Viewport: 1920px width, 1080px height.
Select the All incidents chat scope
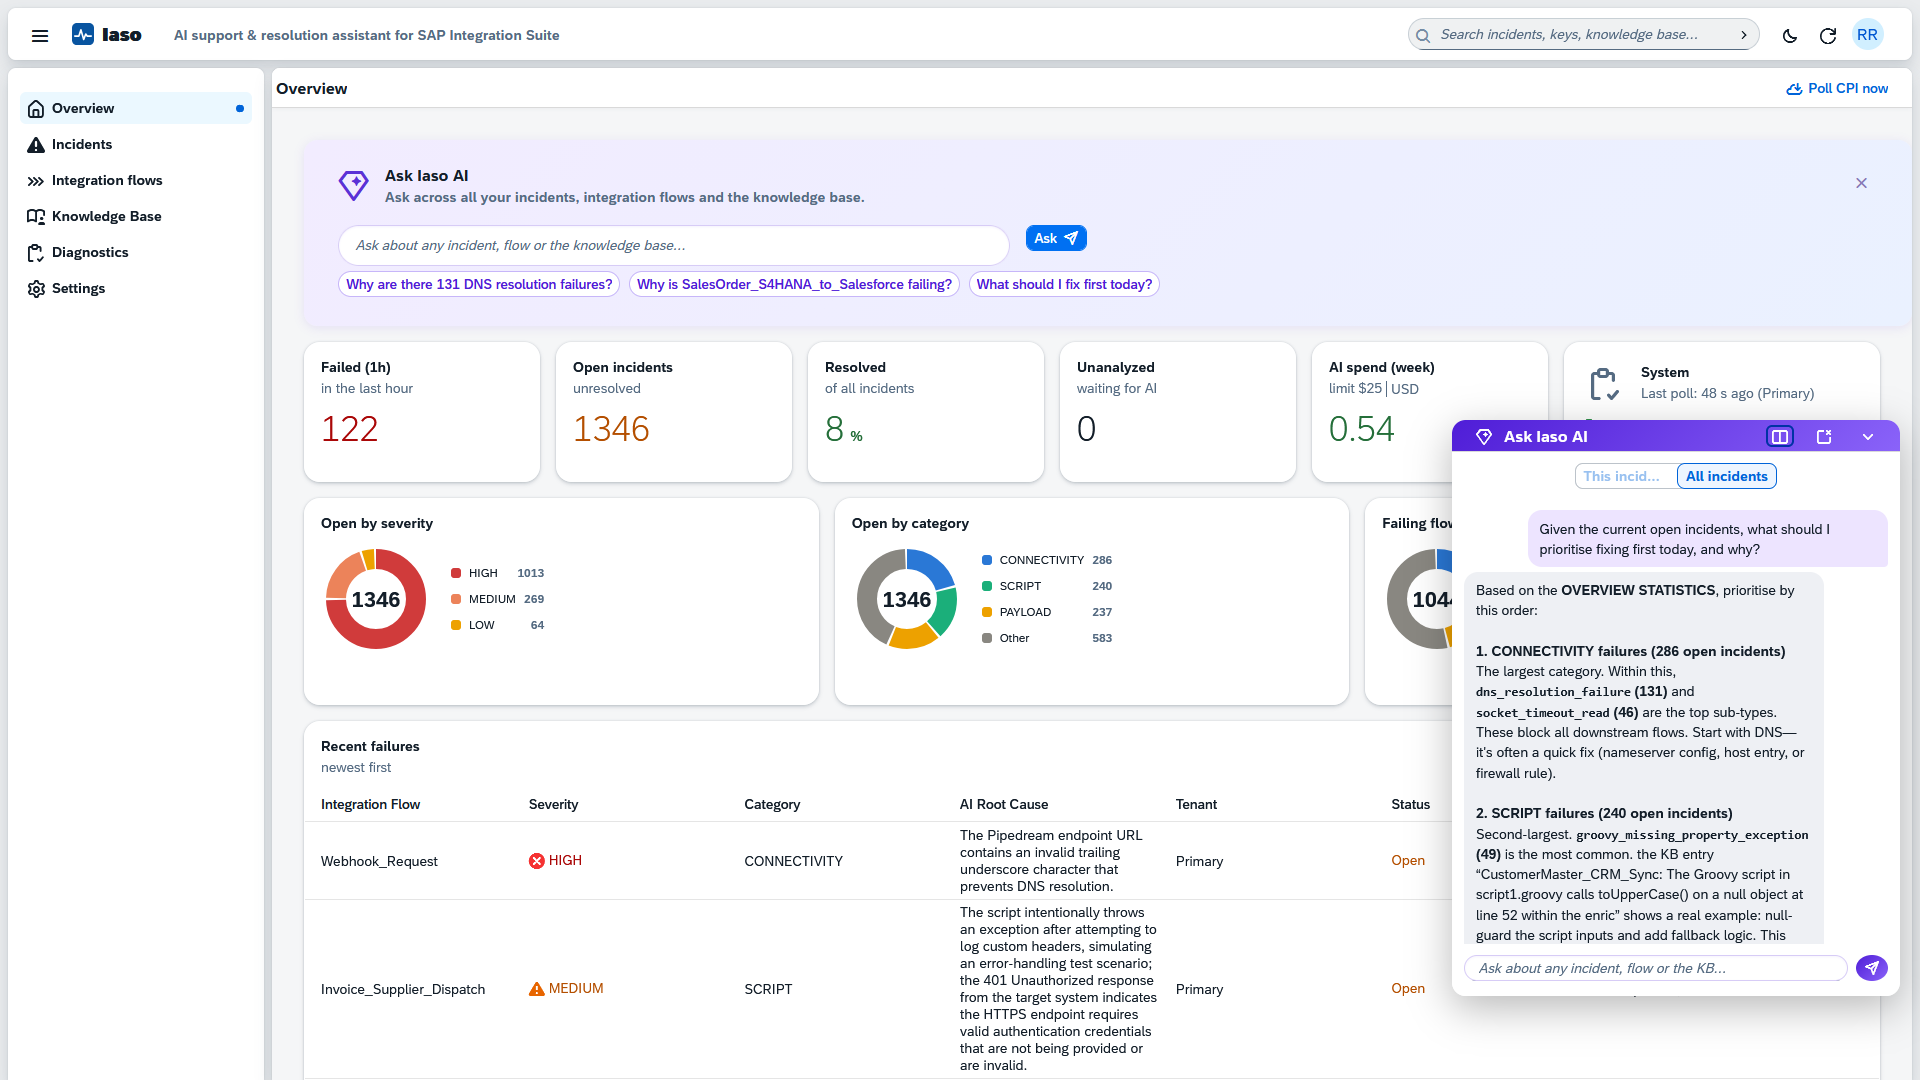click(1727, 476)
